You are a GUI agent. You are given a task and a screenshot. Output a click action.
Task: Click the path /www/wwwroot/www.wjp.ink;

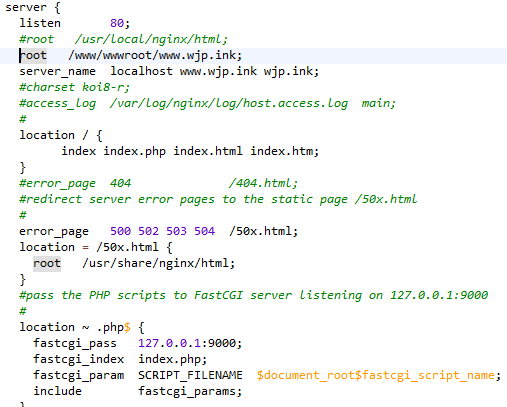click(x=155, y=55)
